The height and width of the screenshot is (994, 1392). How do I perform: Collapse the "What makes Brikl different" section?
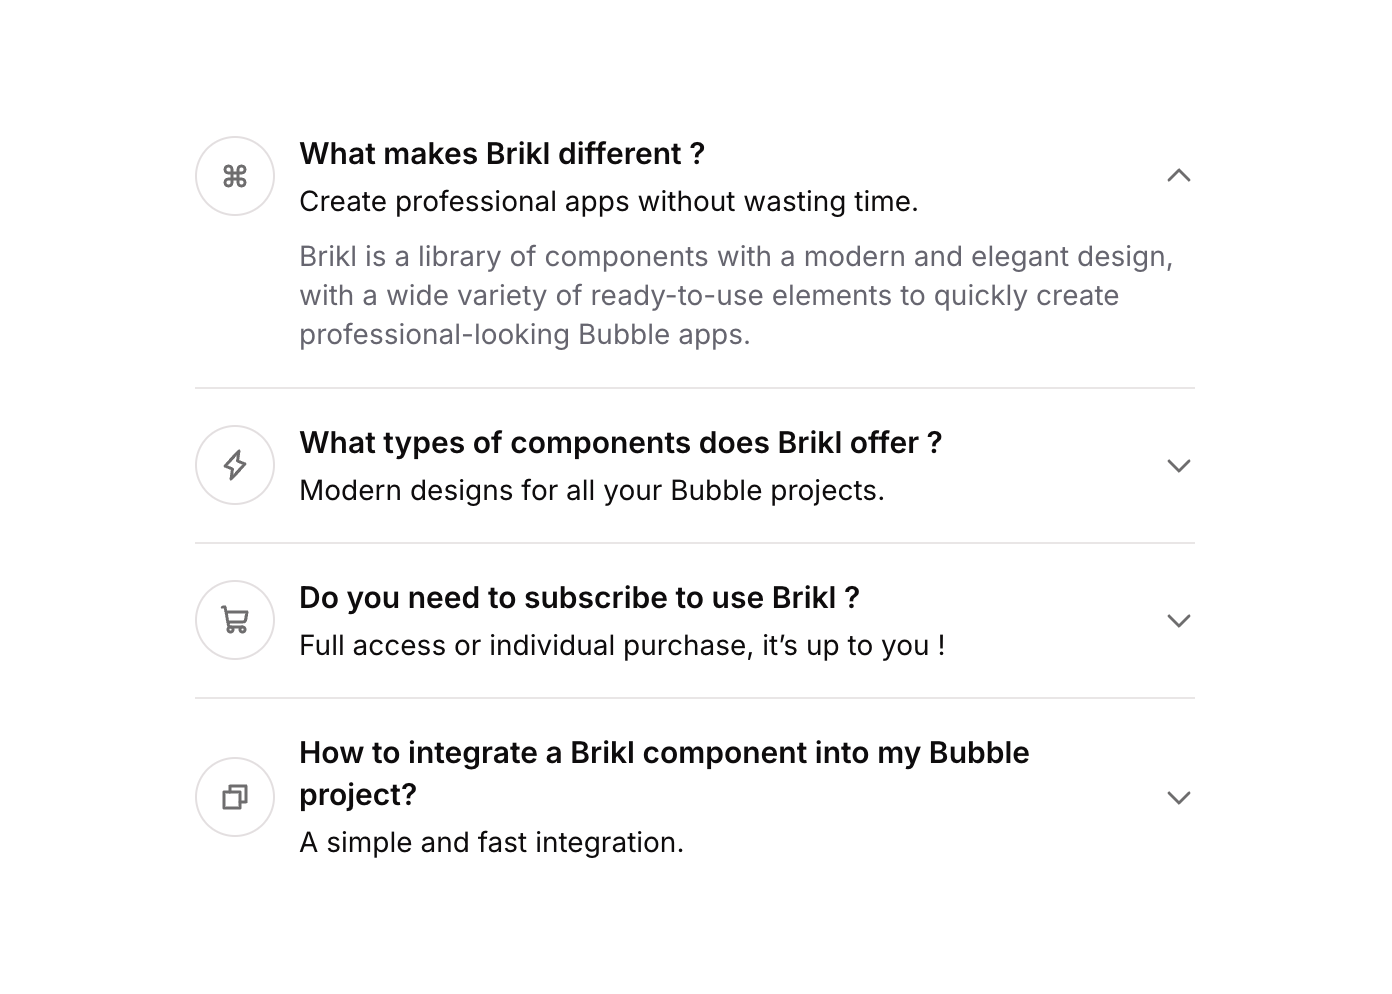[1179, 176]
